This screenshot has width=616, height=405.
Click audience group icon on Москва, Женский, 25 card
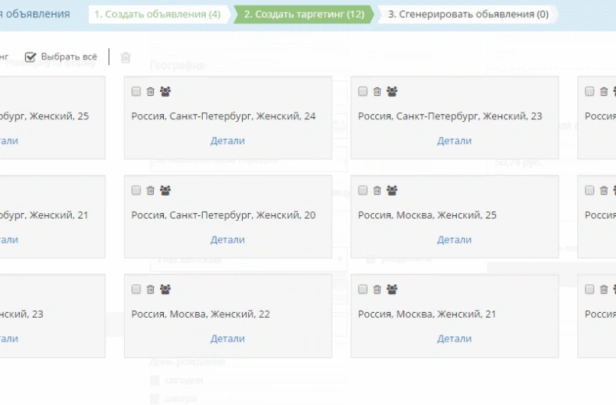[392, 191]
